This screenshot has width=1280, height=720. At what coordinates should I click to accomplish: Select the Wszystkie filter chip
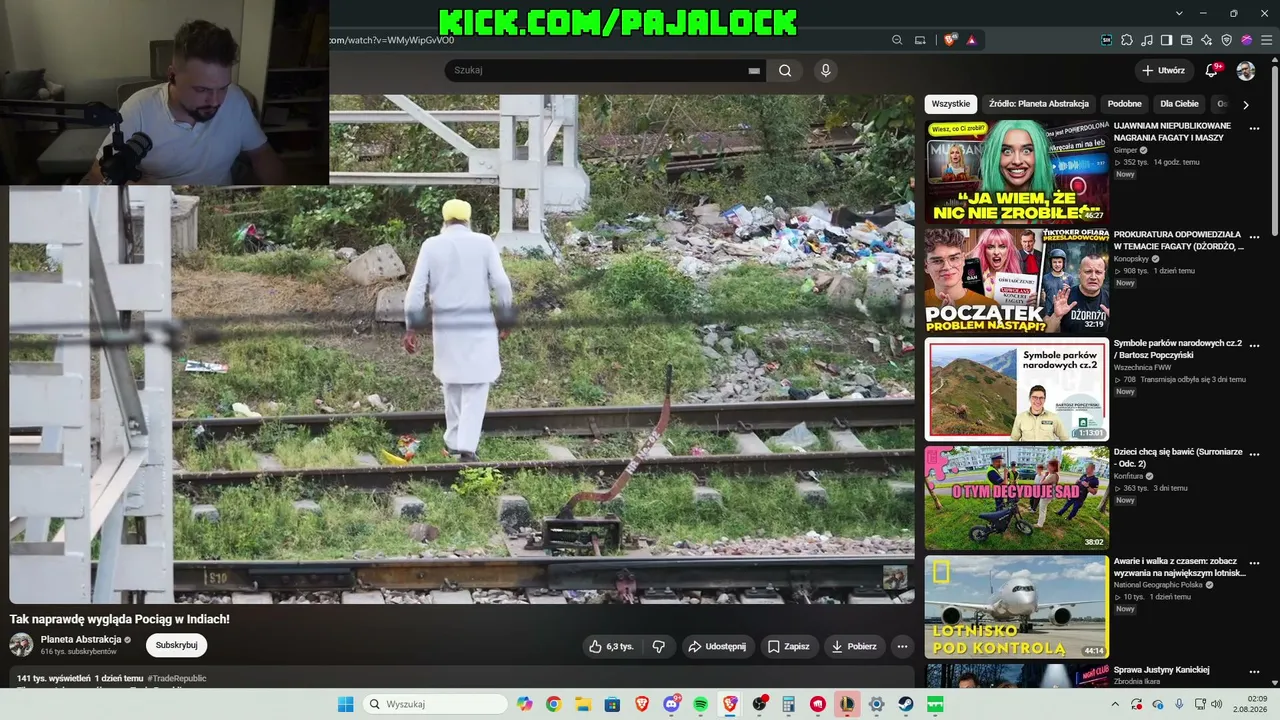point(951,104)
